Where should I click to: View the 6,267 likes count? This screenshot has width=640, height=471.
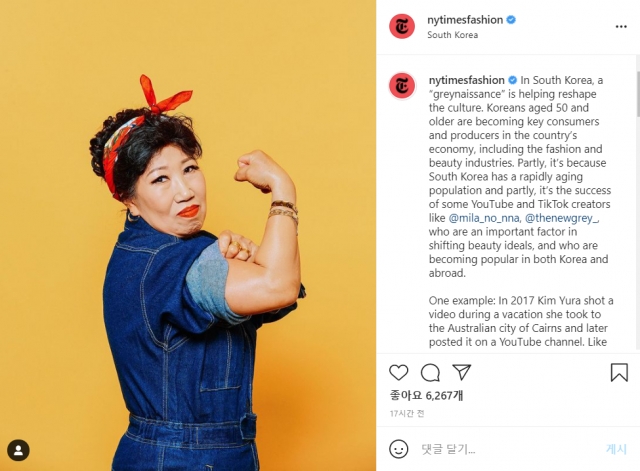(x=426, y=395)
